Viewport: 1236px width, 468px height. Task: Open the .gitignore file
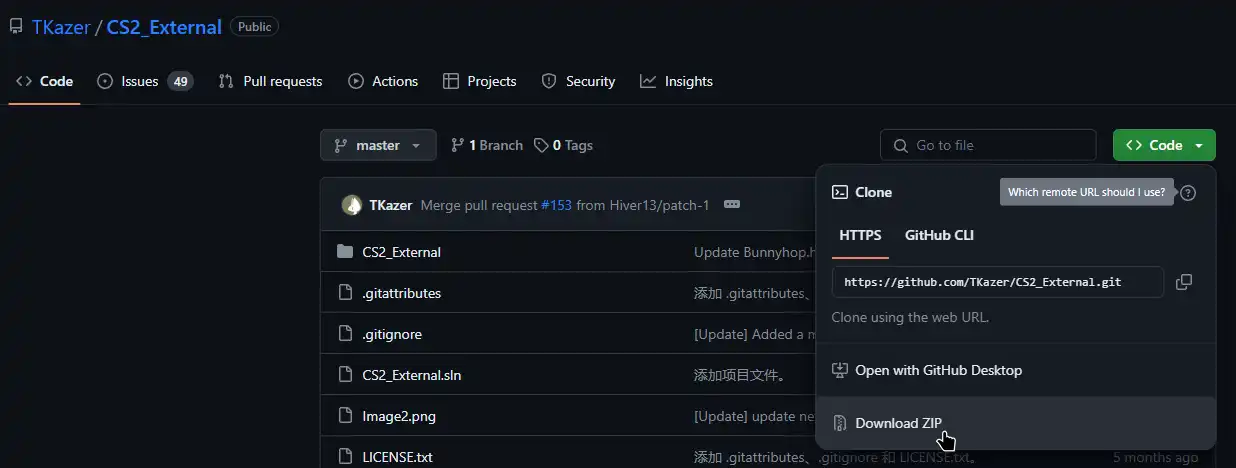391,334
